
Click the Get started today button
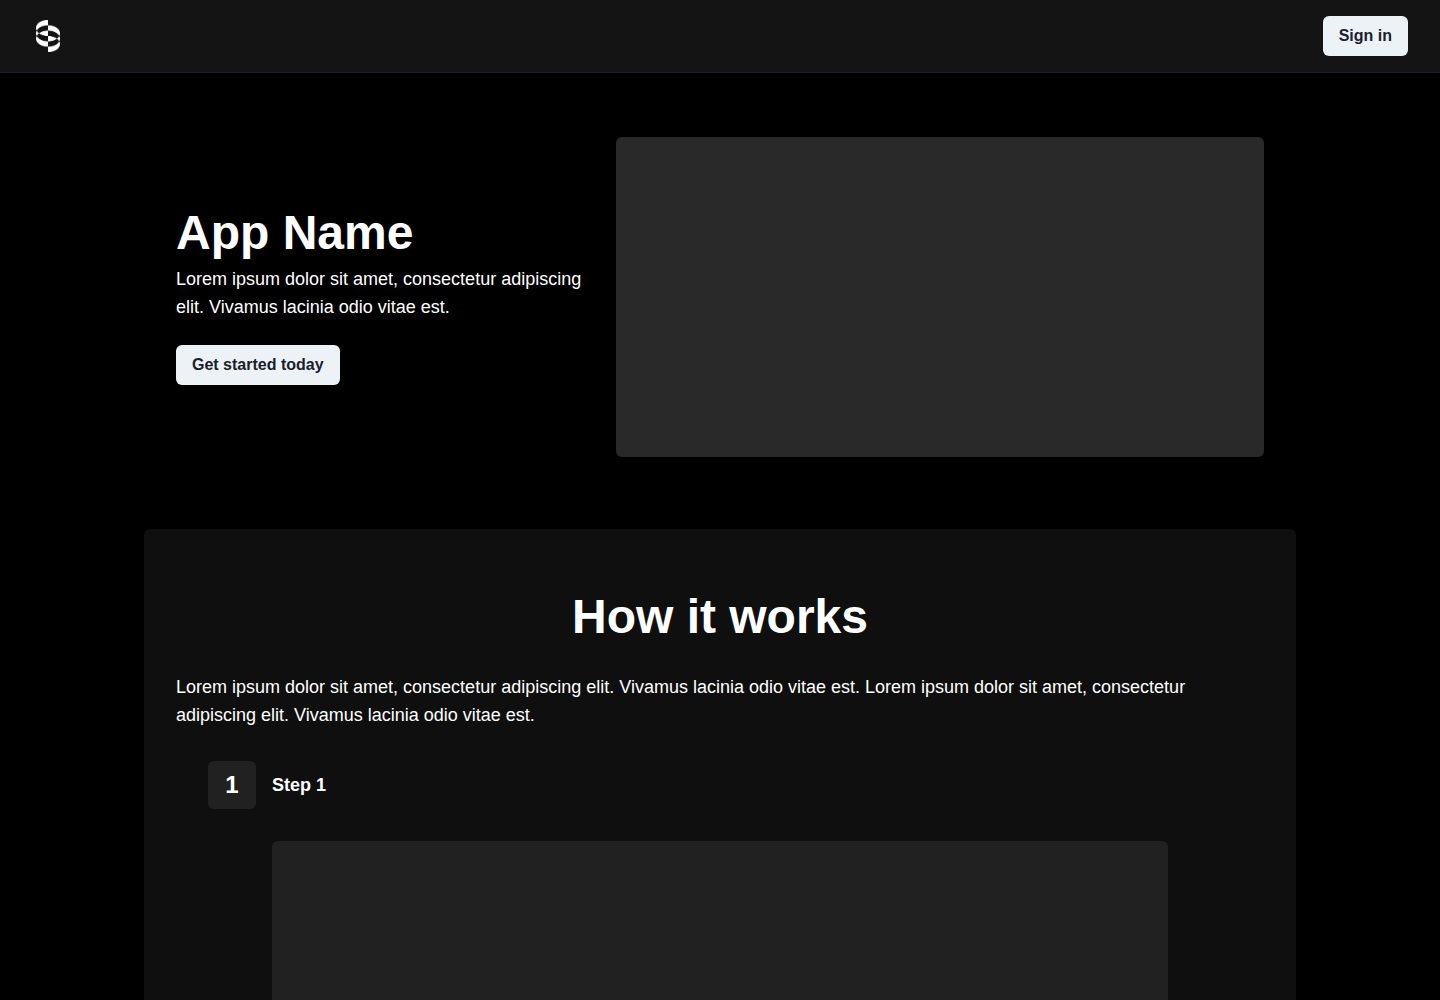tap(258, 365)
